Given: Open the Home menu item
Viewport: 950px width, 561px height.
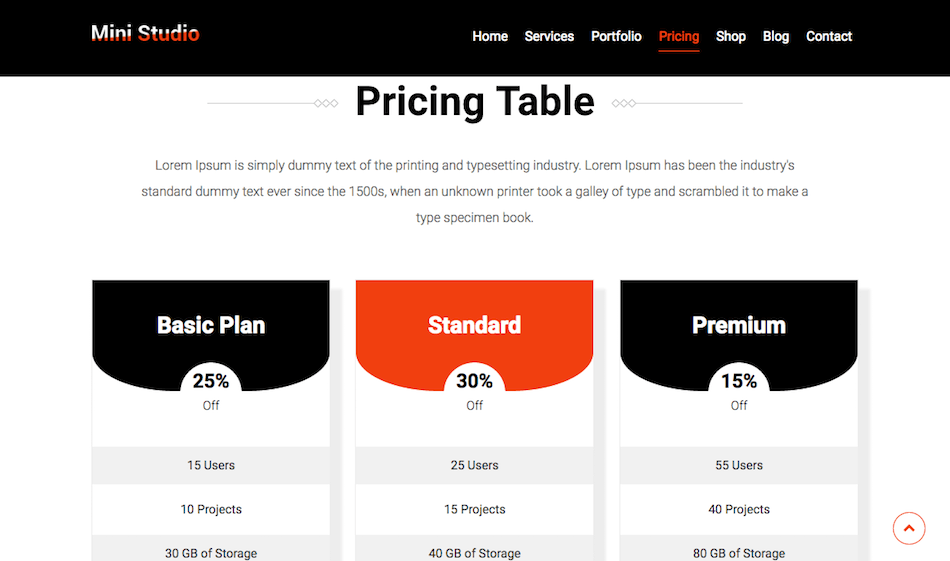Looking at the screenshot, I should (490, 36).
